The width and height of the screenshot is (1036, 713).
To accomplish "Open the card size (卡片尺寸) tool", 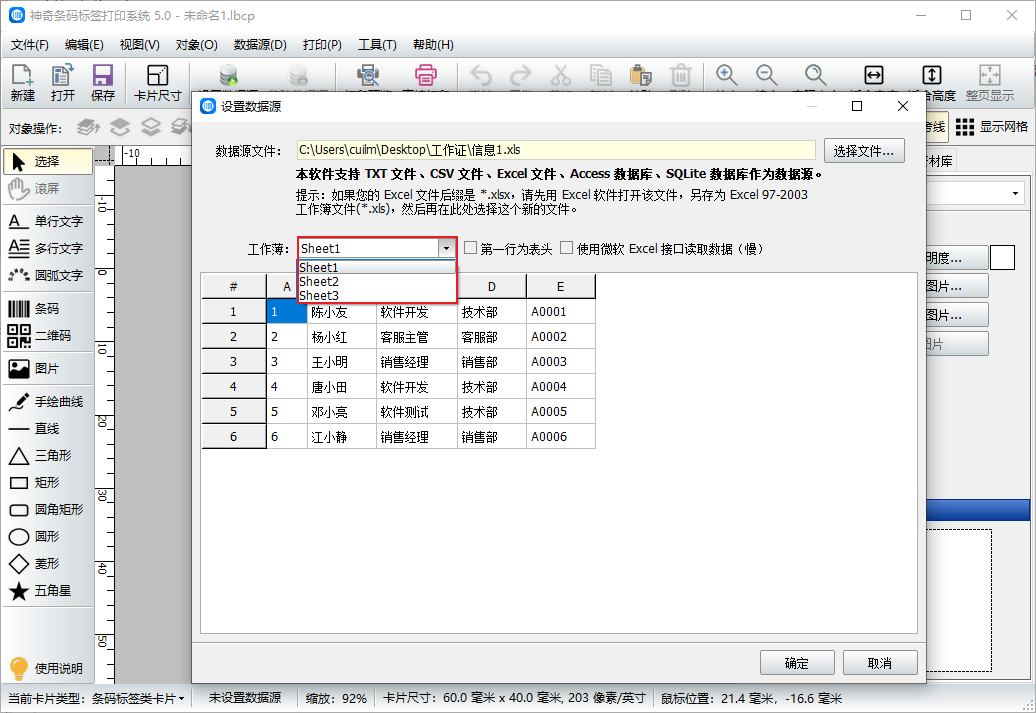I will (158, 83).
